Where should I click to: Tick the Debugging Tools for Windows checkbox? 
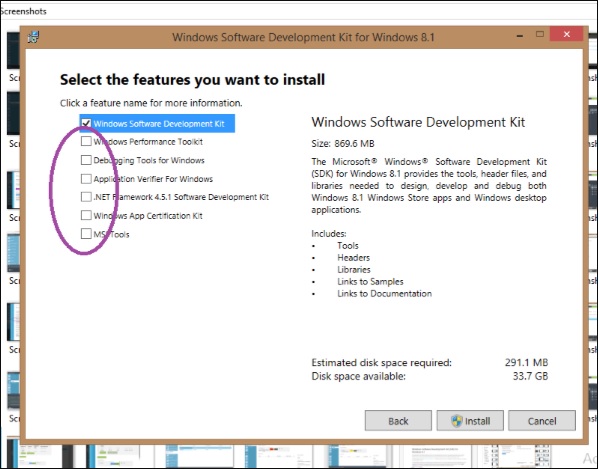point(86,160)
